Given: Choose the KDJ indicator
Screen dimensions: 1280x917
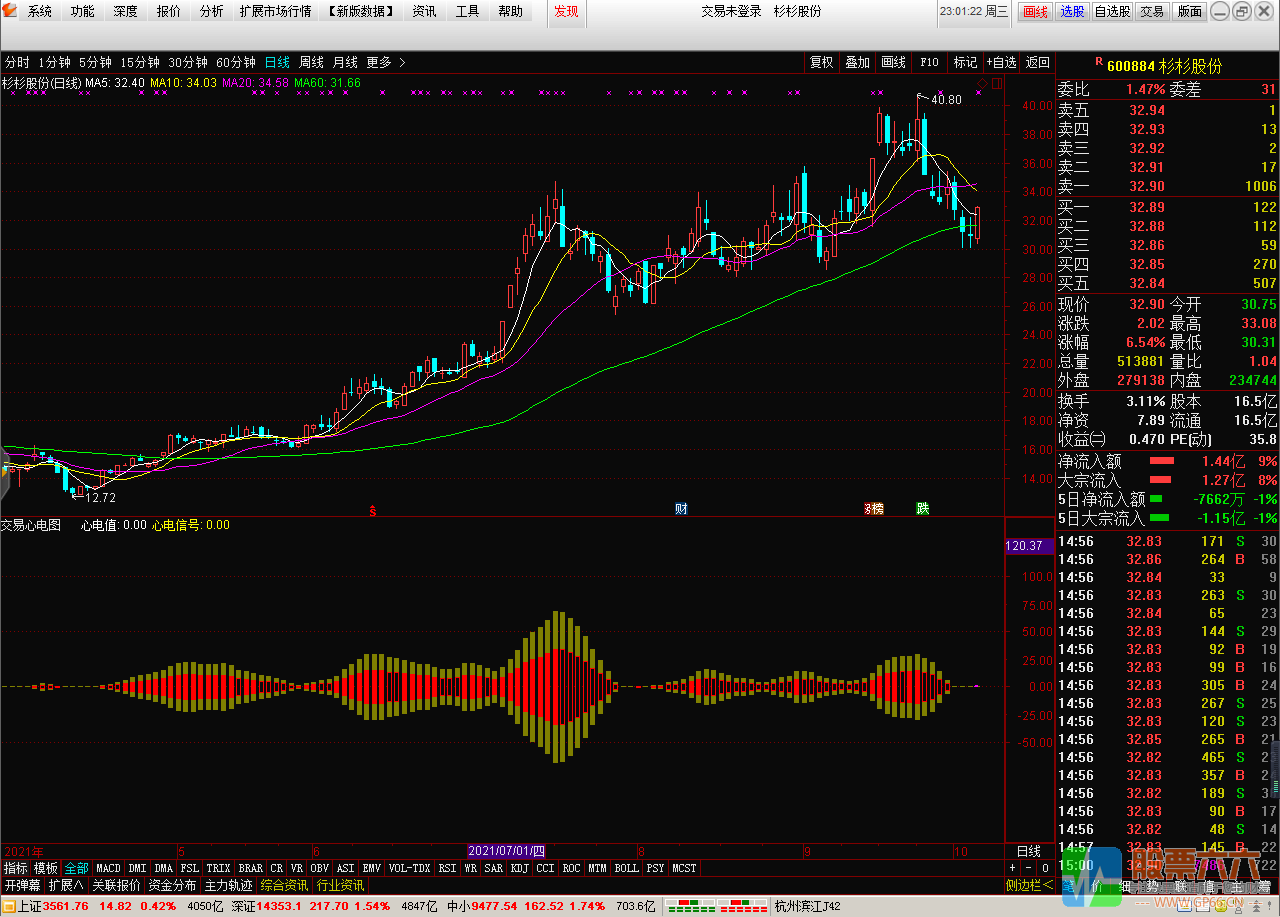Looking at the screenshot, I should pyautogui.click(x=520, y=868).
